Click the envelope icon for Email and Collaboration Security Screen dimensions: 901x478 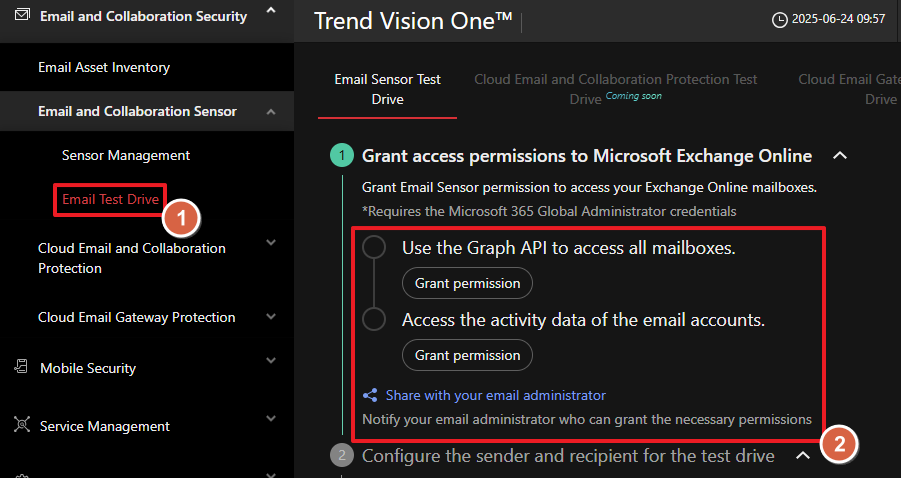22,15
